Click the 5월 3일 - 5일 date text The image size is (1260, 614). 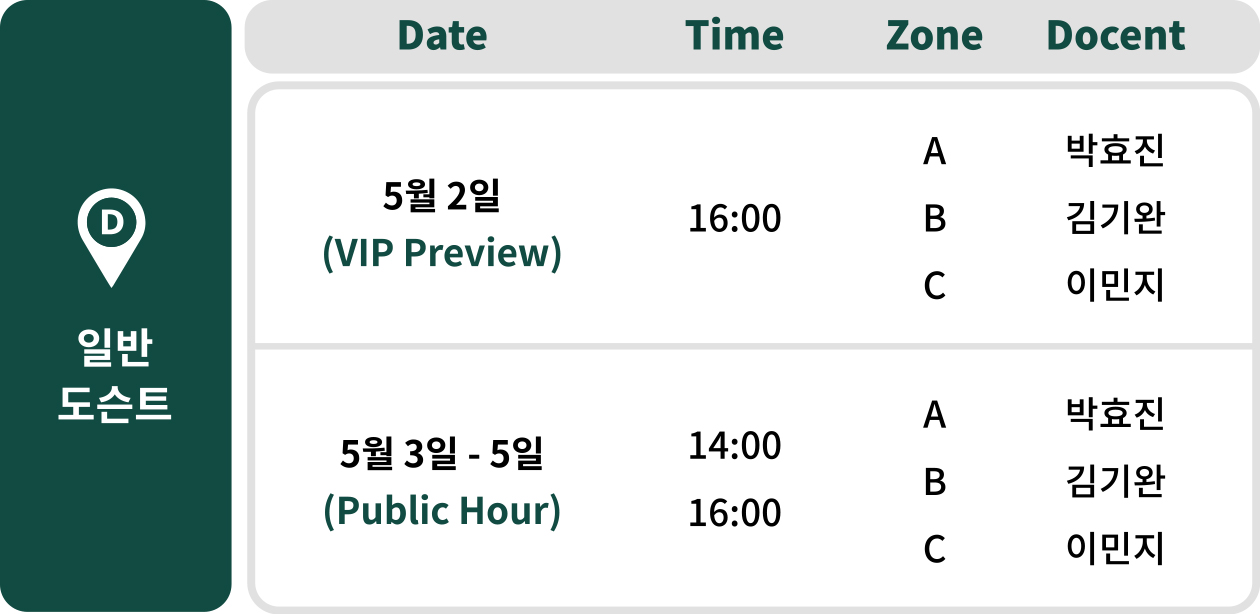(441, 454)
